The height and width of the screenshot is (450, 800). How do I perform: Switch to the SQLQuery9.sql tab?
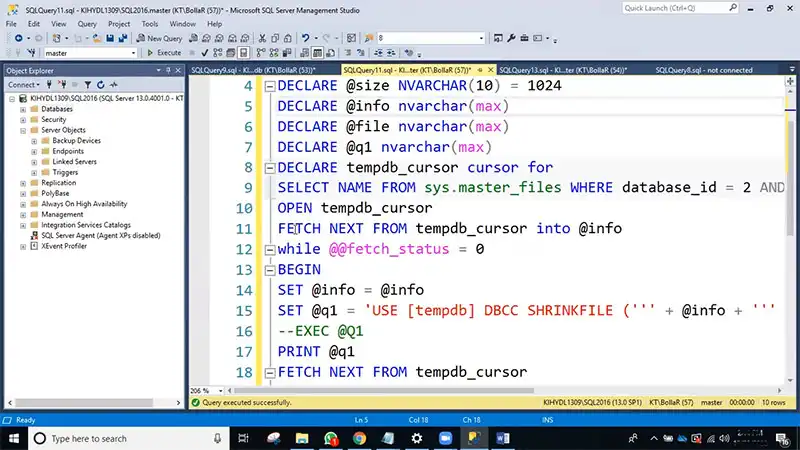[254, 70]
